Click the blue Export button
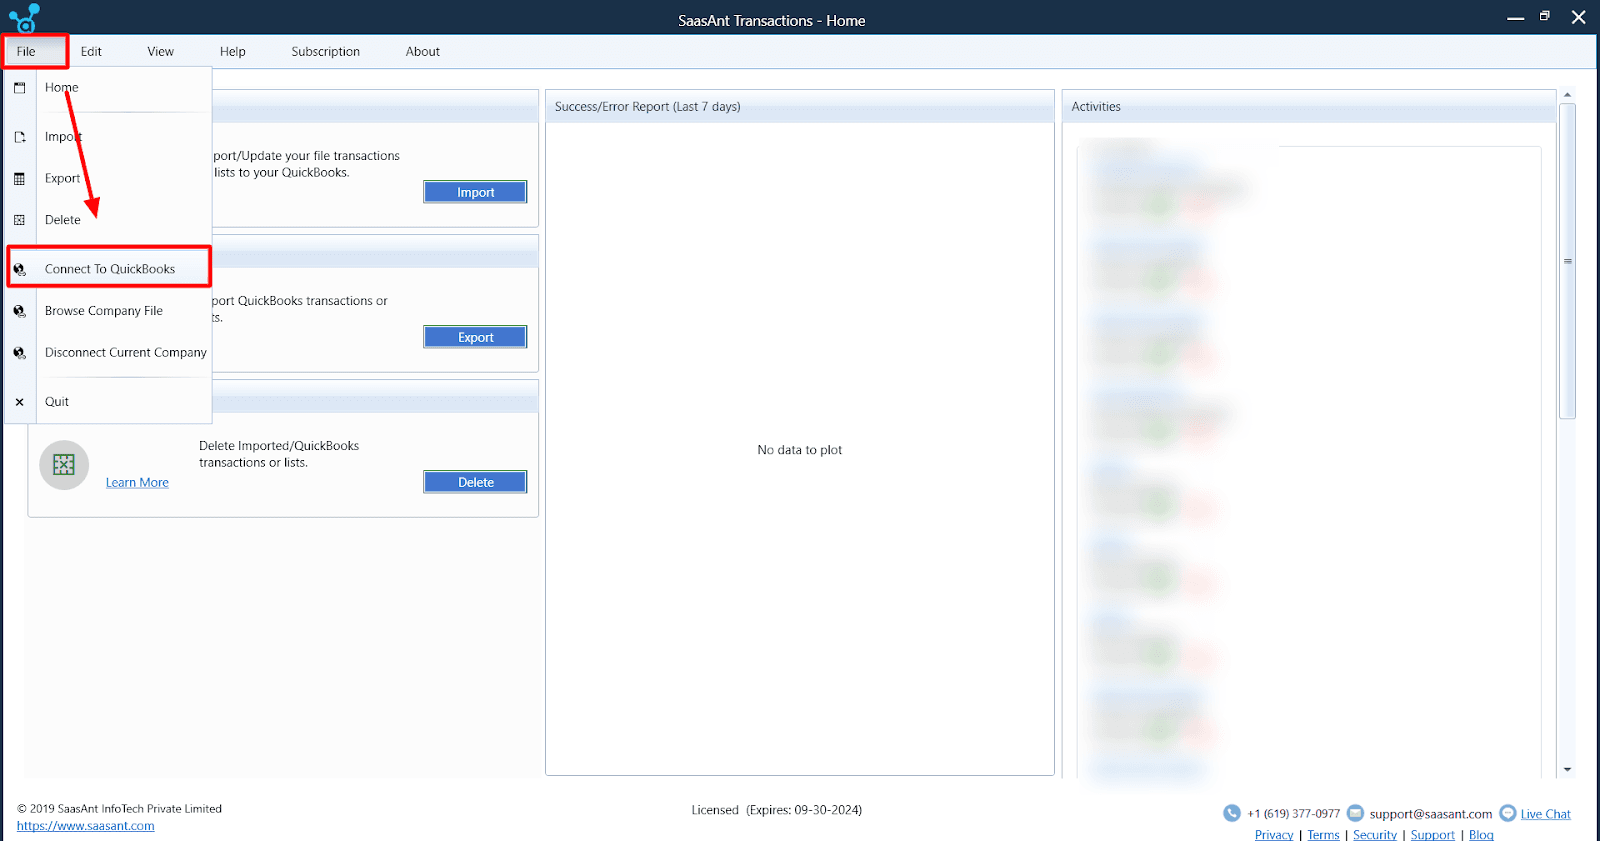The width and height of the screenshot is (1600, 841). pyautogui.click(x=475, y=337)
